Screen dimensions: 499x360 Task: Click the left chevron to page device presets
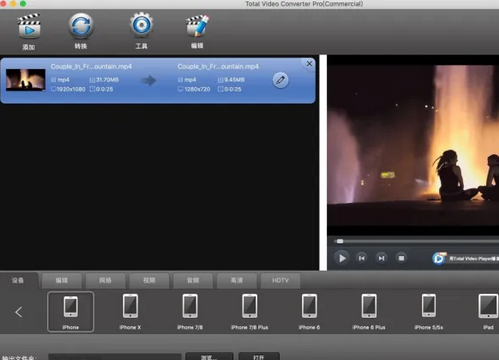click(x=19, y=312)
